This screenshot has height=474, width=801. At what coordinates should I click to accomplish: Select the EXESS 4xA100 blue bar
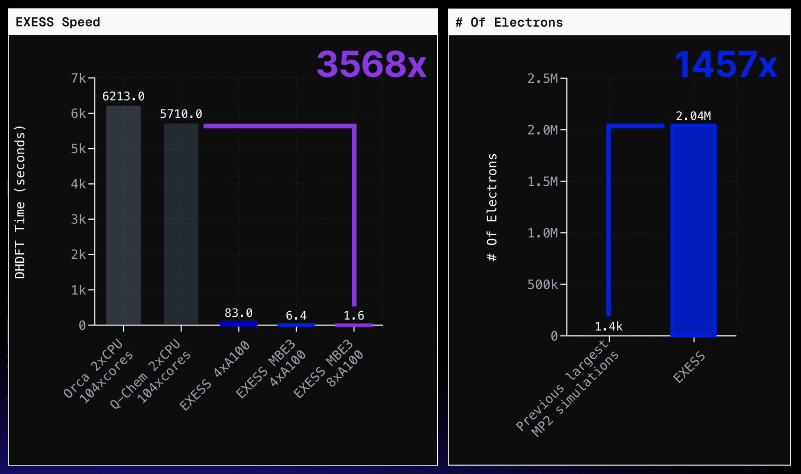pos(238,323)
